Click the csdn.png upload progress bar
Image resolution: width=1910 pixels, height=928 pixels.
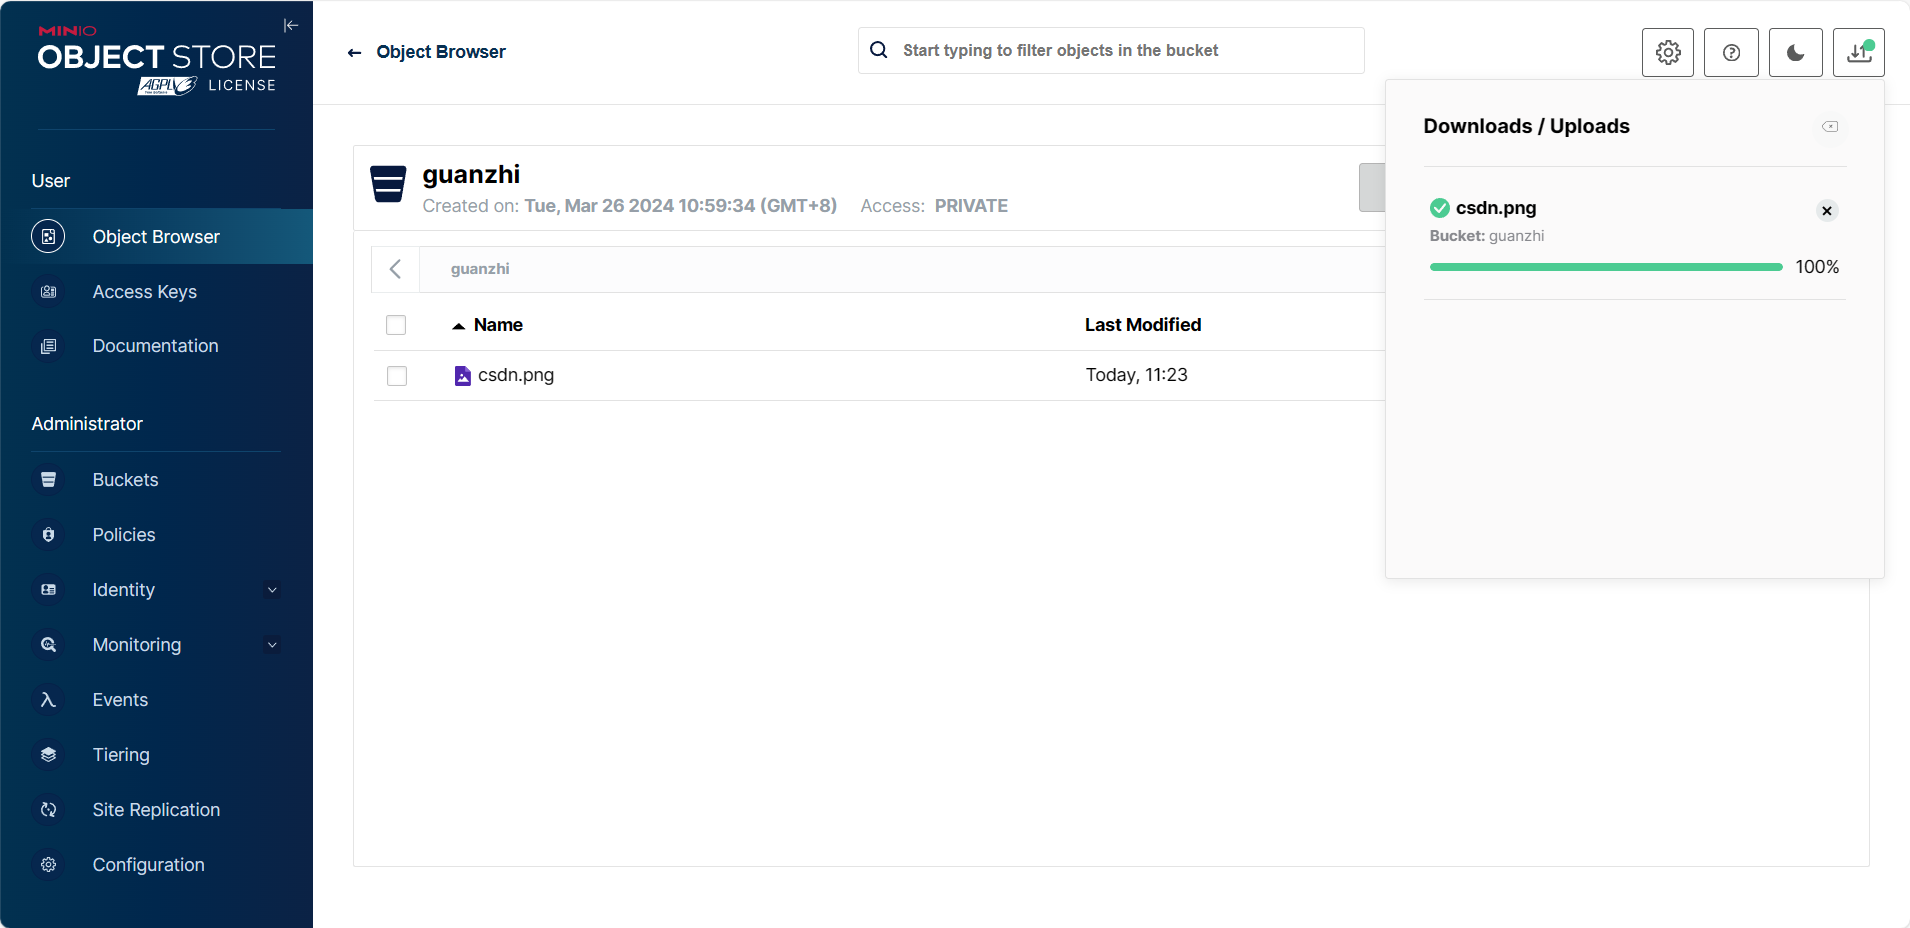pyautogui.click(x=1605, y=267)
